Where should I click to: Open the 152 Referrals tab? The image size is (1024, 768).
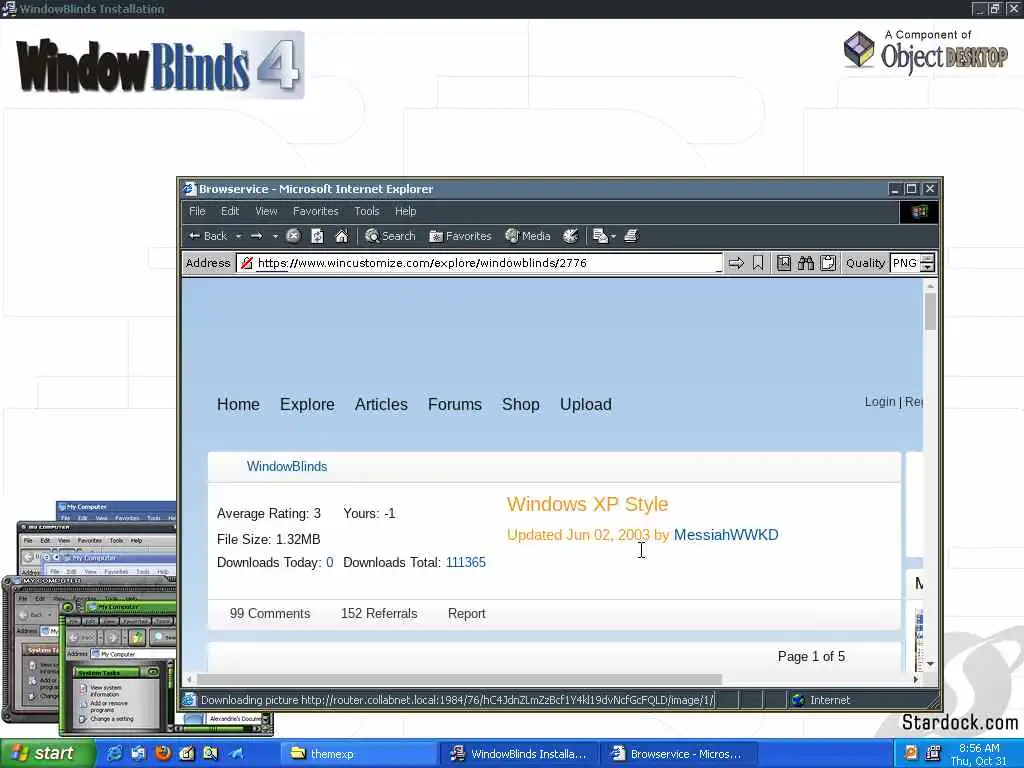point(379,613)
